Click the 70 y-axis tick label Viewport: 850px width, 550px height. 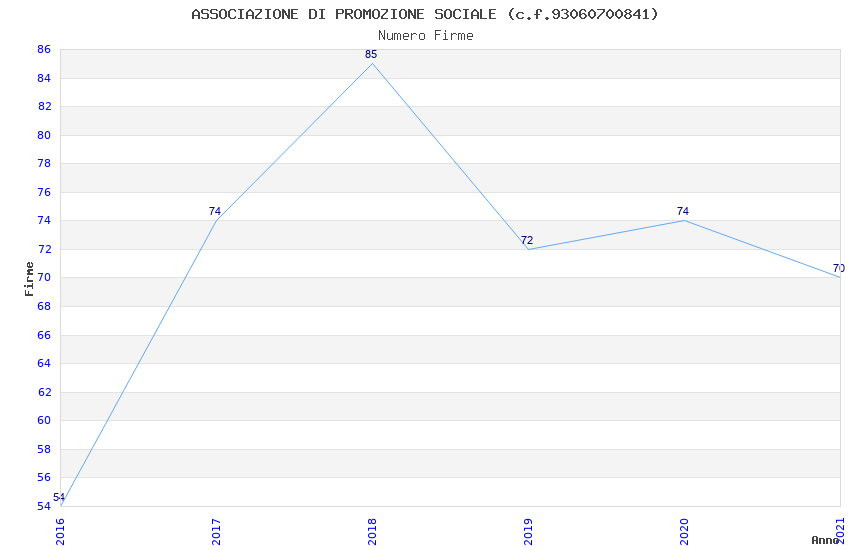pyautogui.click(x=44, y=278)
